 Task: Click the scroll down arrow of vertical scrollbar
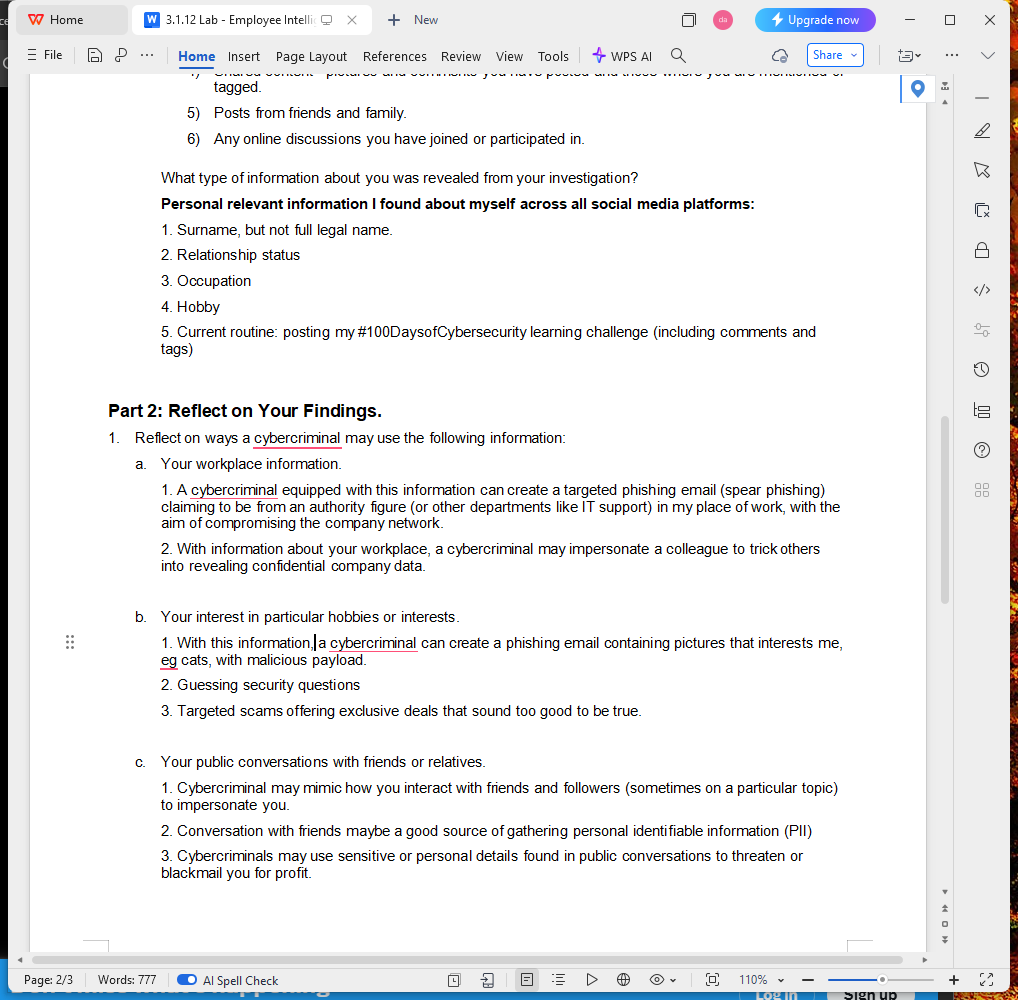(945, 892)
